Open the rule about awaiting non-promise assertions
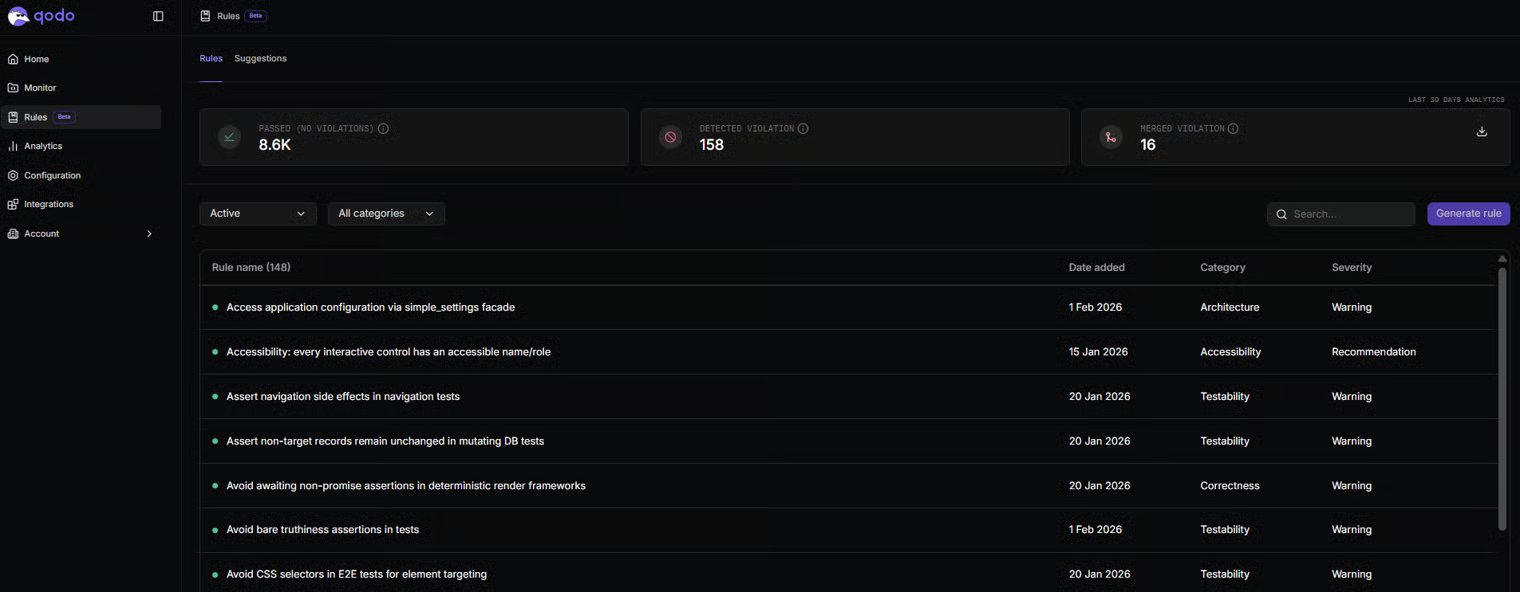This screenshot has height=592, width=1520. 406,485
